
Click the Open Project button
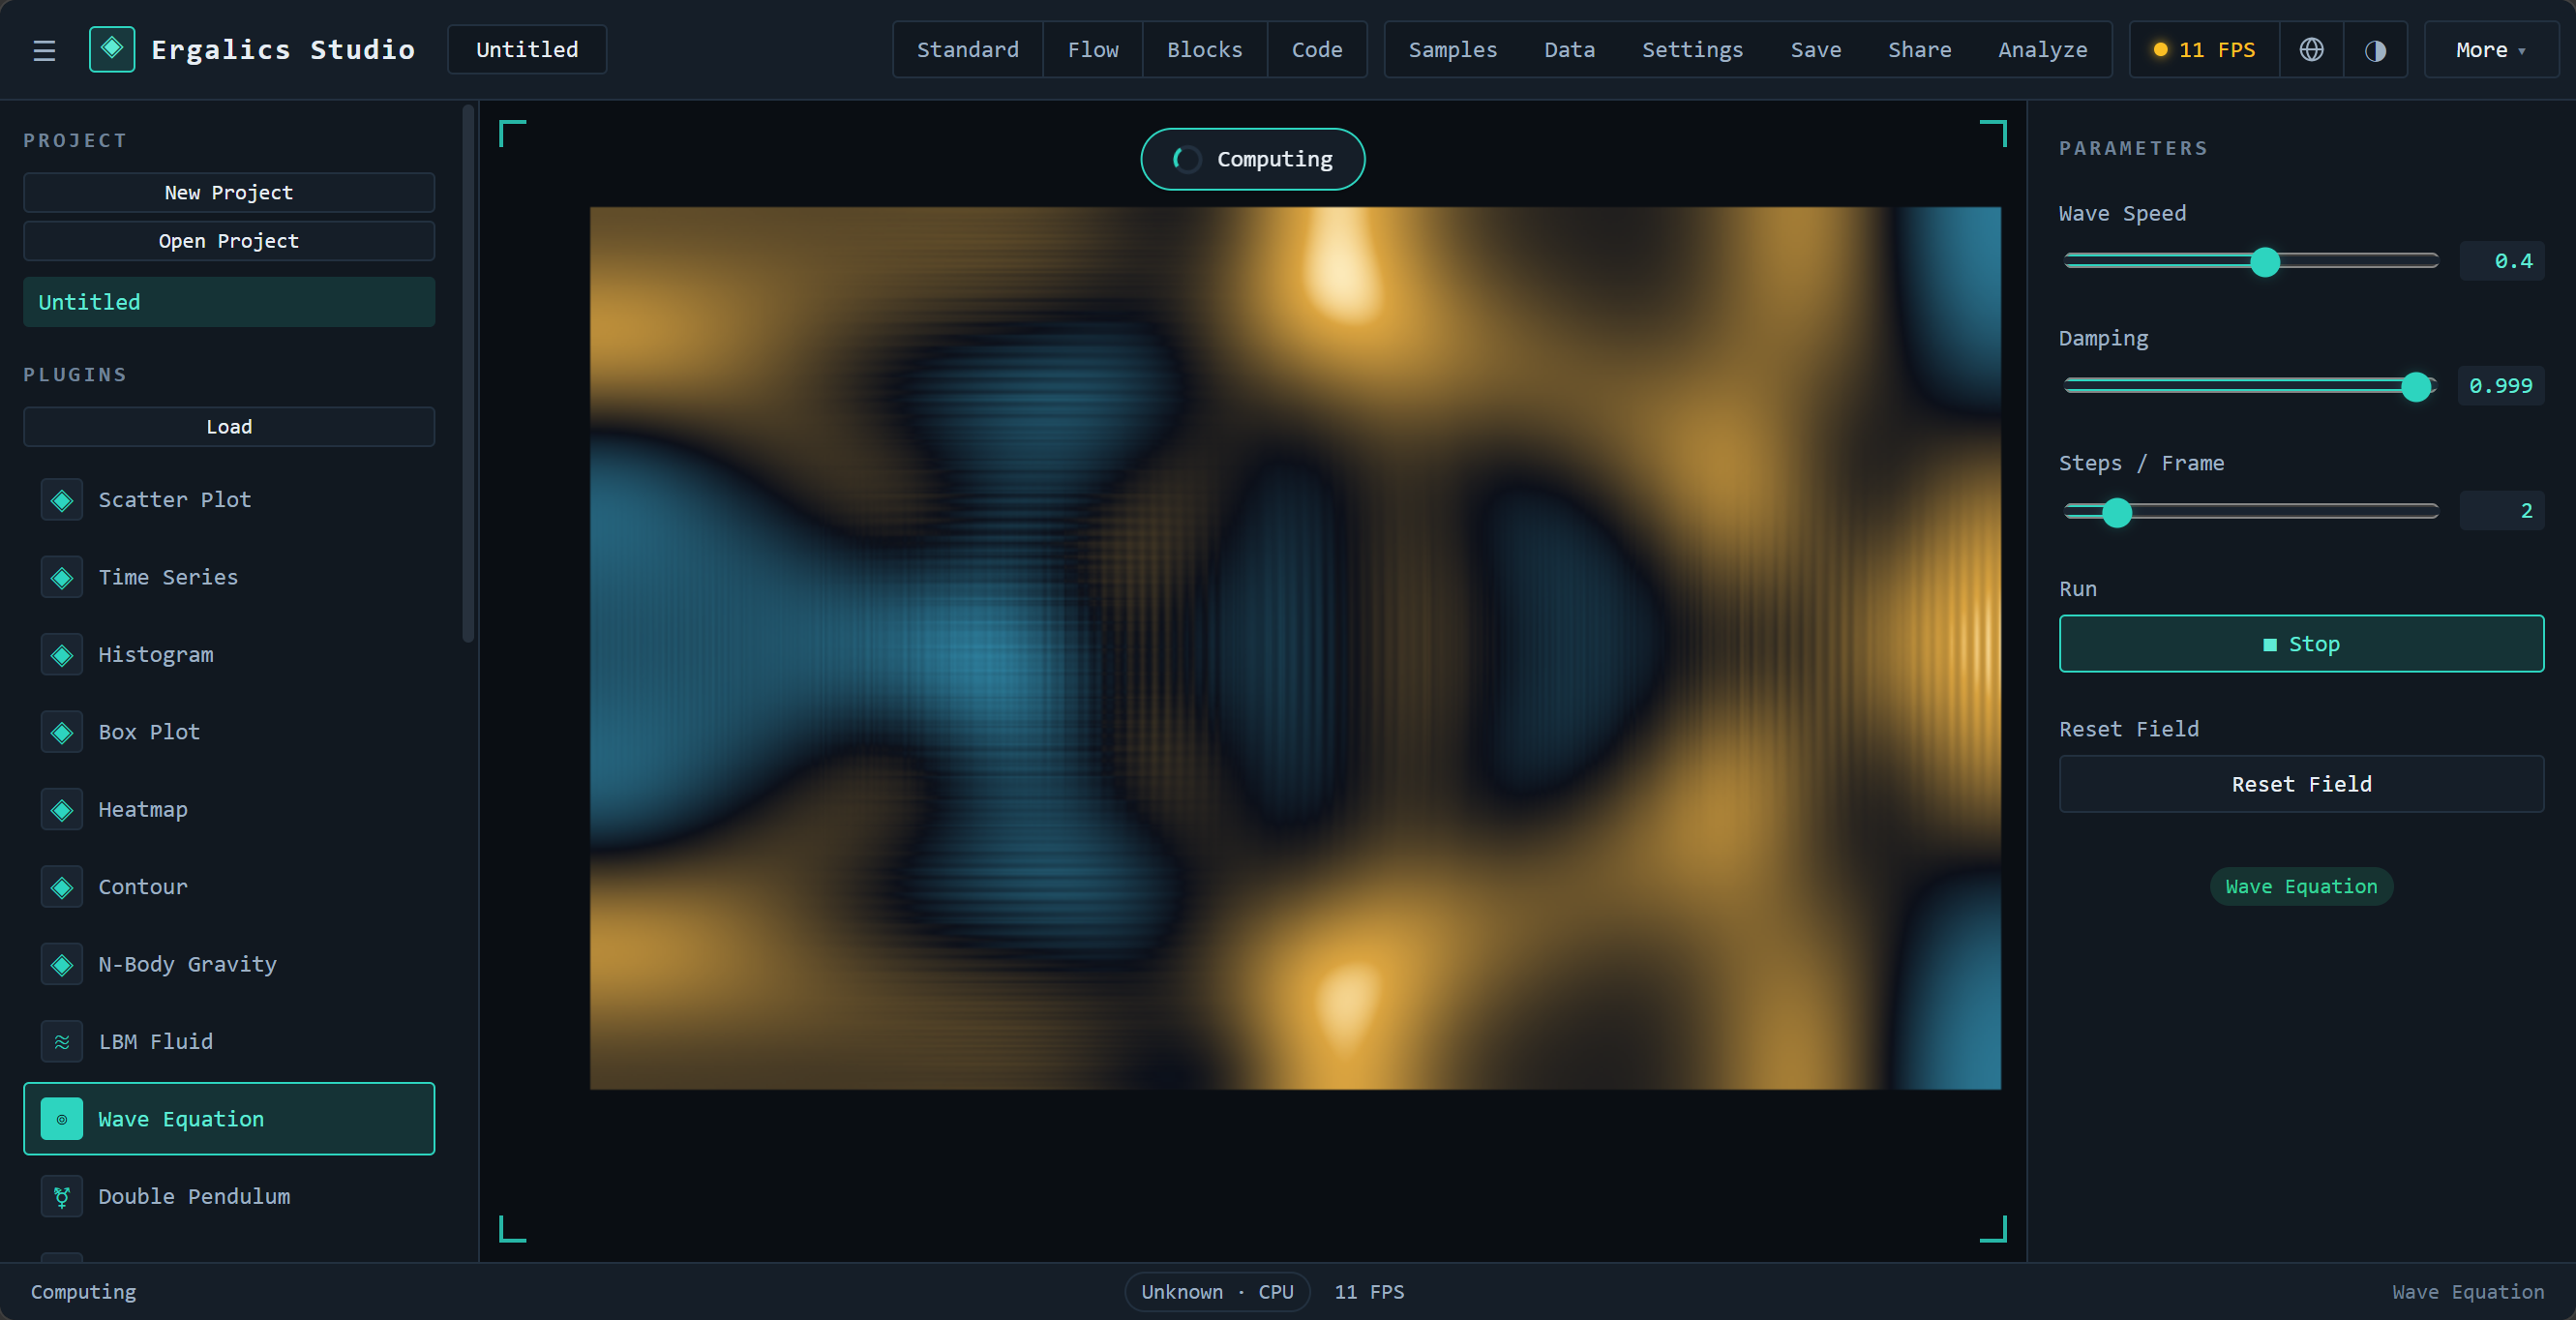pos(229,241)
